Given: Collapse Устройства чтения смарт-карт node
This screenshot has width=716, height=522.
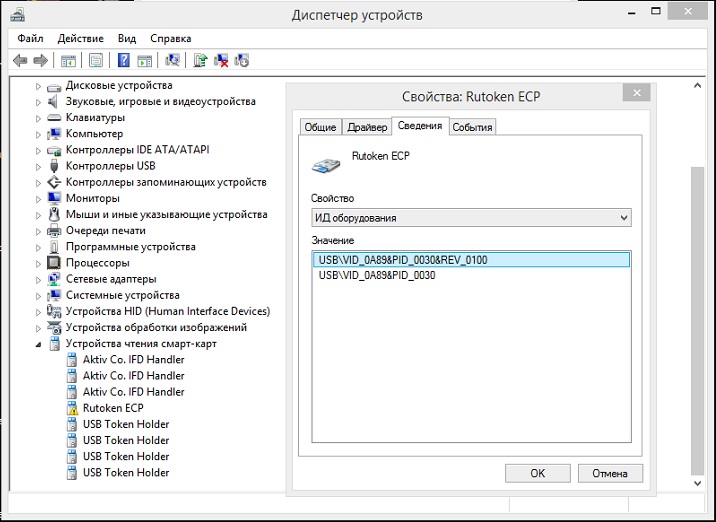Looking at the screenshot, I should [39, 344].
